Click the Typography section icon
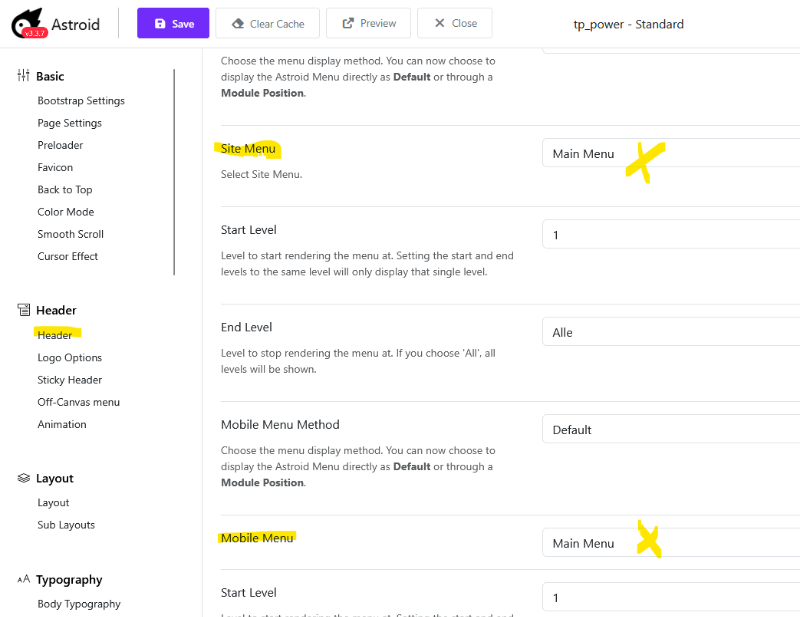800x617 pixels. click(24, 580)
